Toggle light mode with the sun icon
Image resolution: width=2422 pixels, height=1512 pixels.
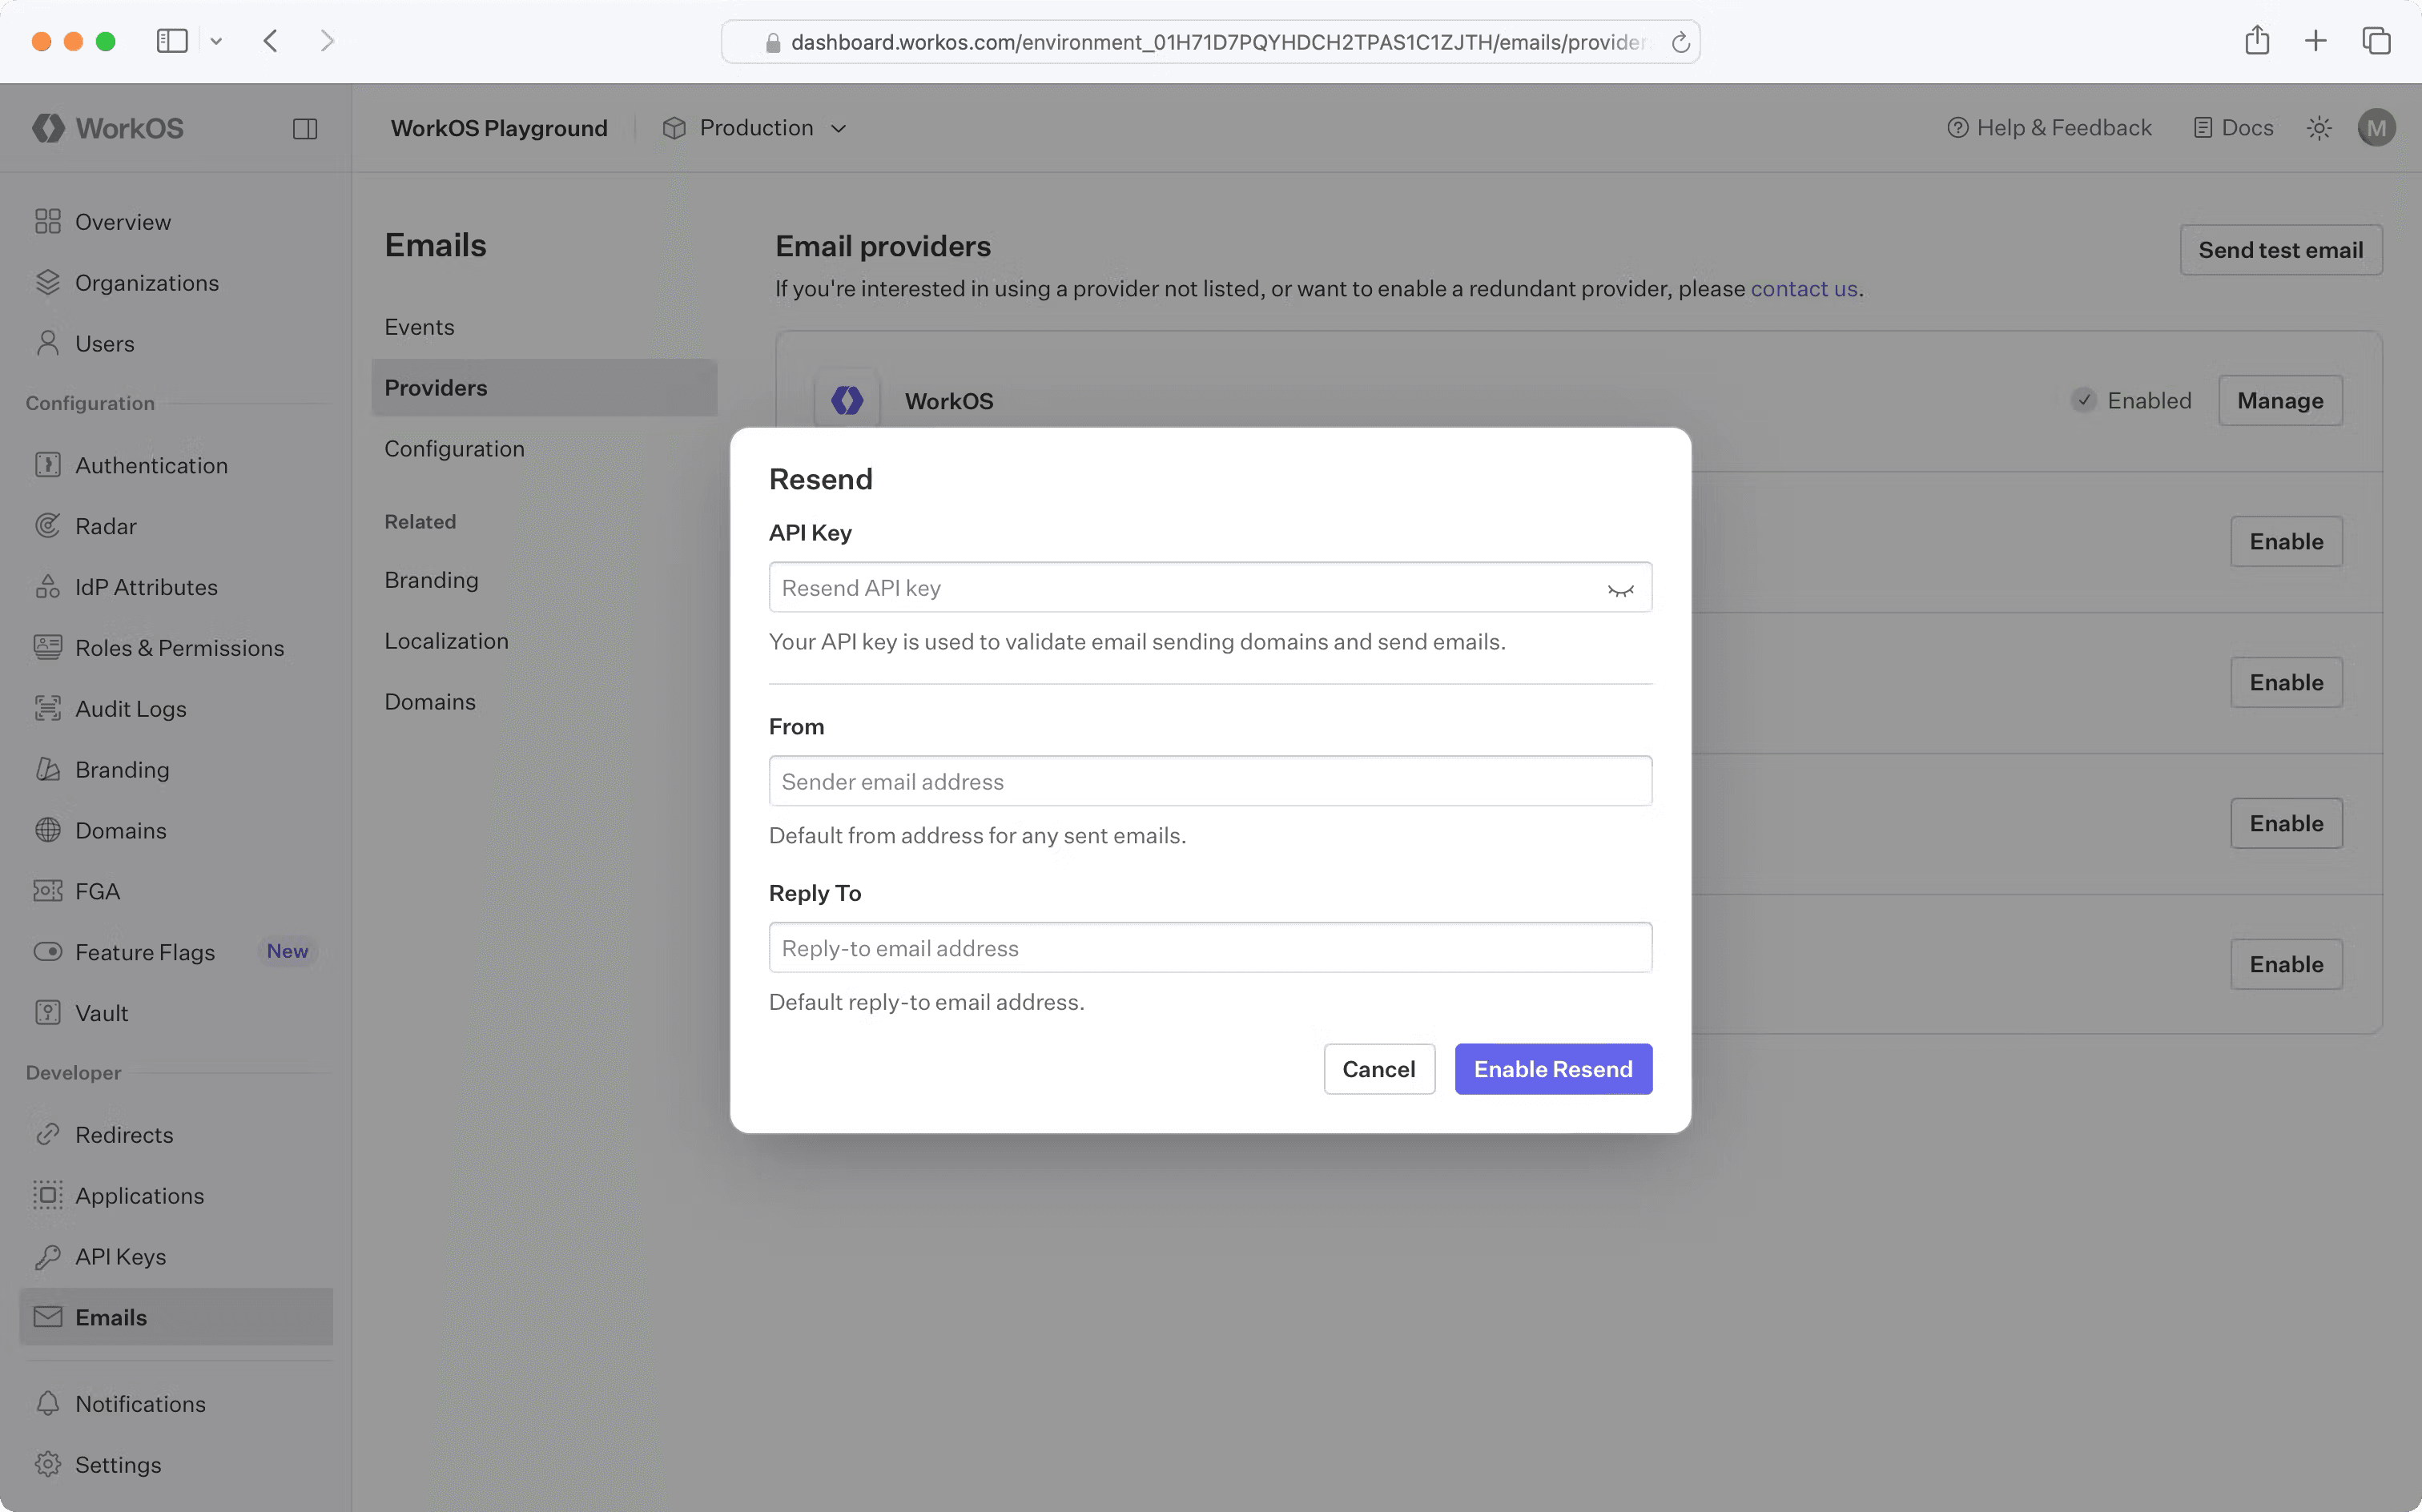(x=2320, y=127)
